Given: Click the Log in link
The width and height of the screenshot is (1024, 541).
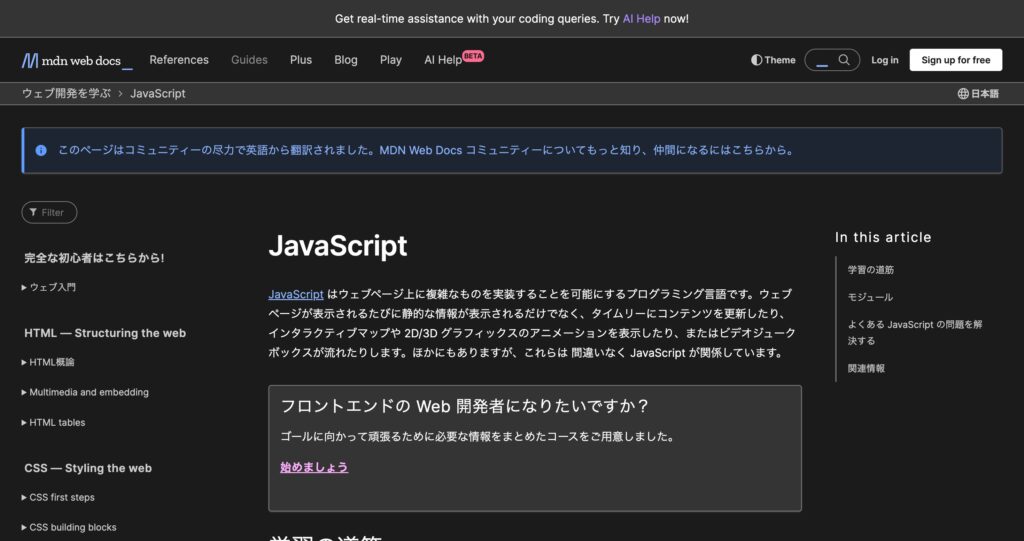Looking at the screenshot, I should [884, 60].
